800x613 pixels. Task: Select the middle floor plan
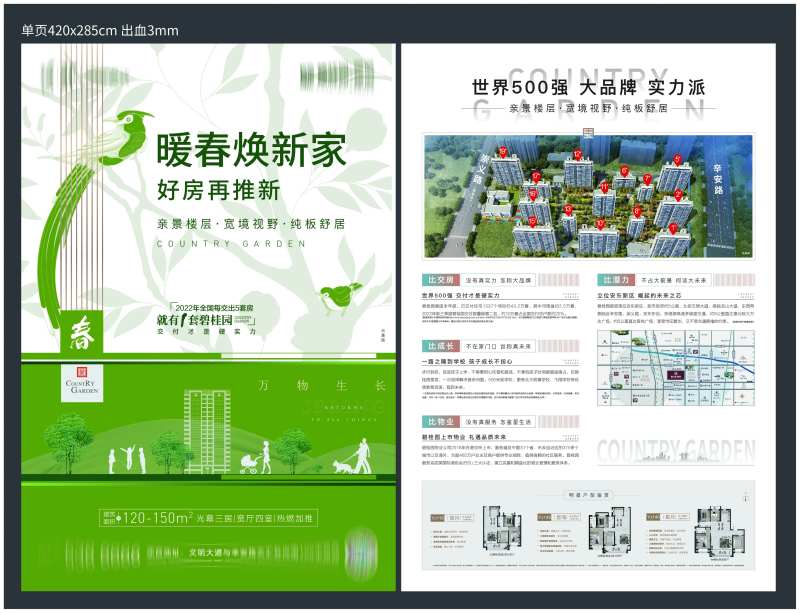click(x=610, y=531)
